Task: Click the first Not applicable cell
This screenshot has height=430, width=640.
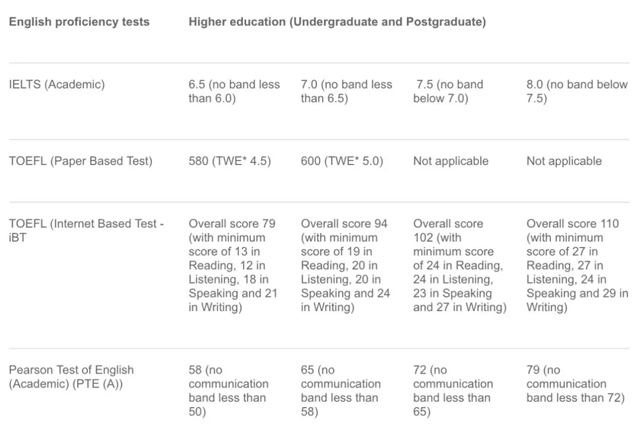Action: tap(451, 161)
